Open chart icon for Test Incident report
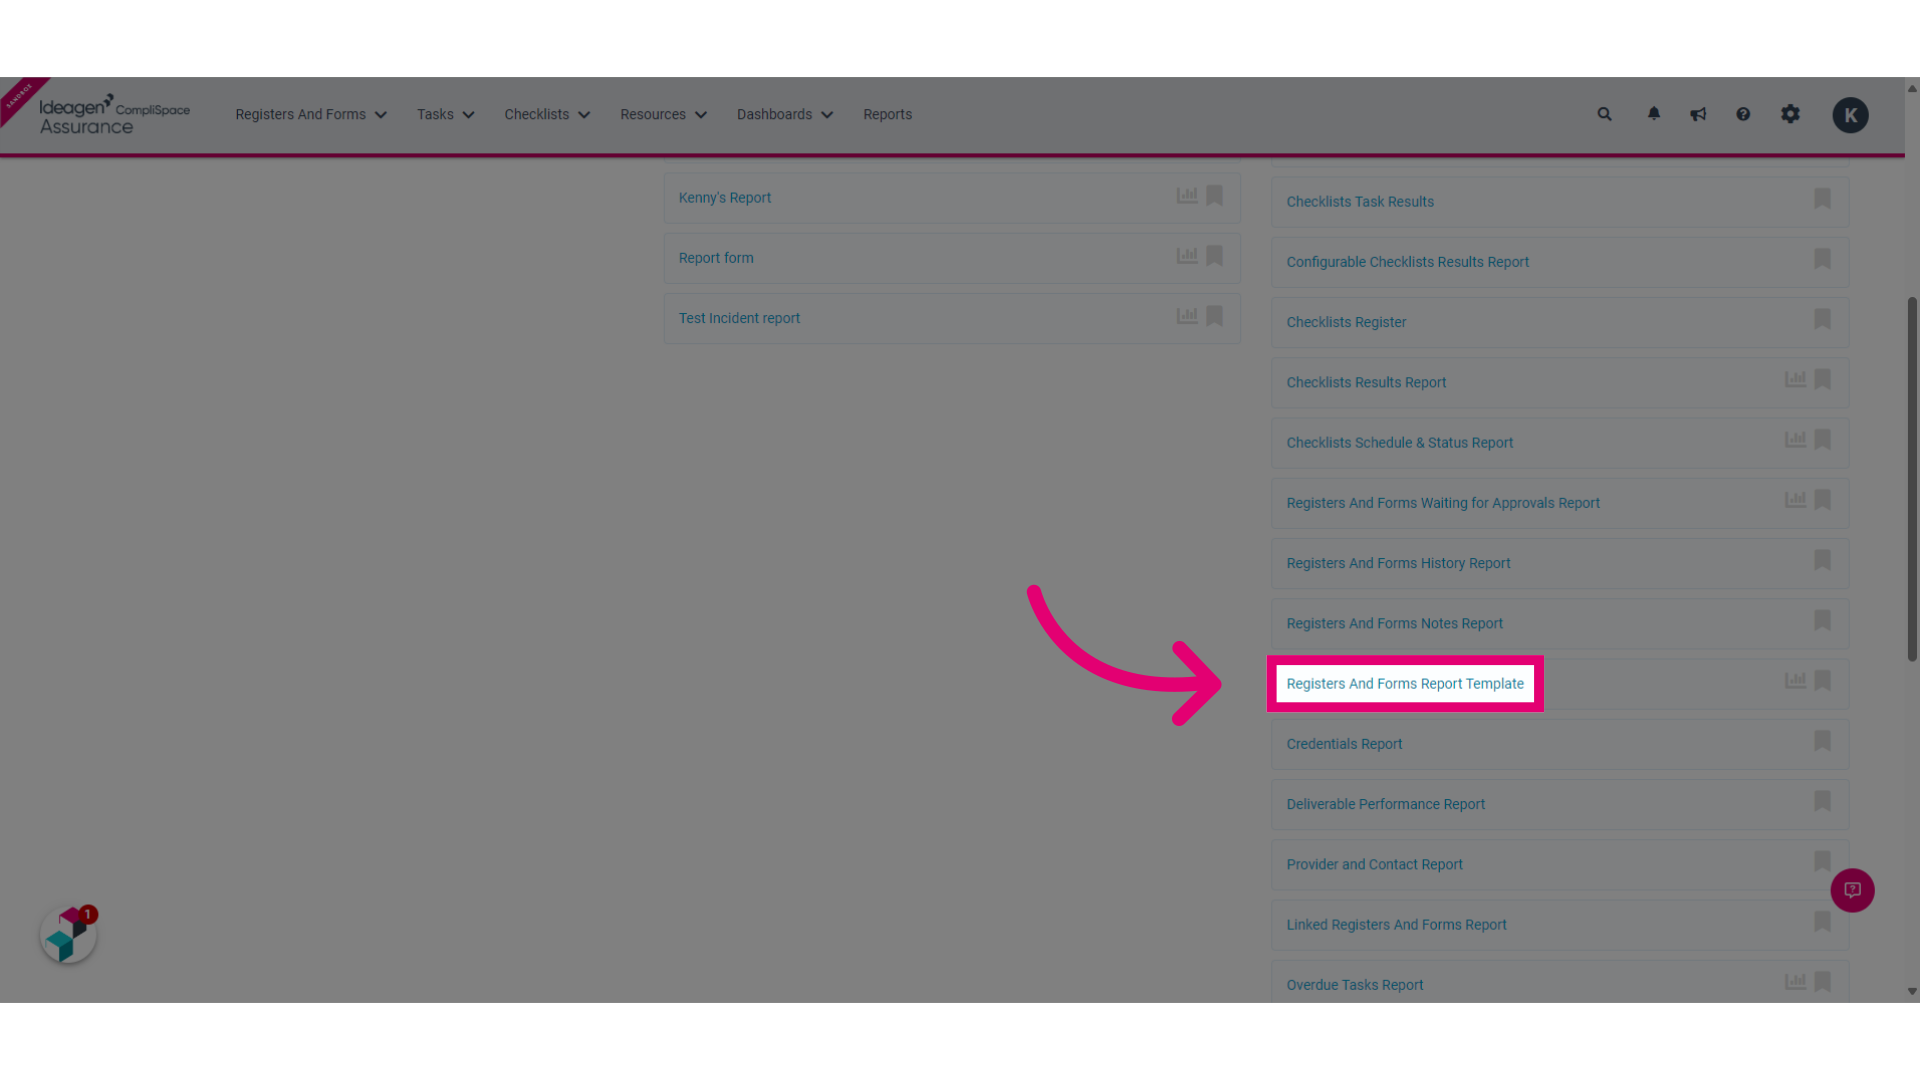The width and height of the screenshot is (1920, 1080). [1187, 316]
